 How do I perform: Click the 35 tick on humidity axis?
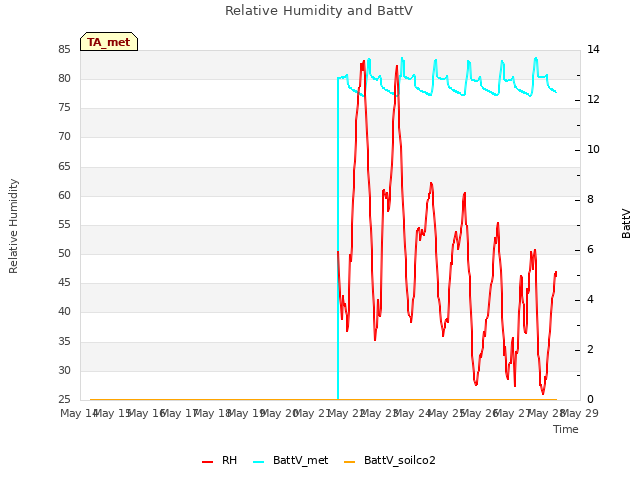coord(64,341)
